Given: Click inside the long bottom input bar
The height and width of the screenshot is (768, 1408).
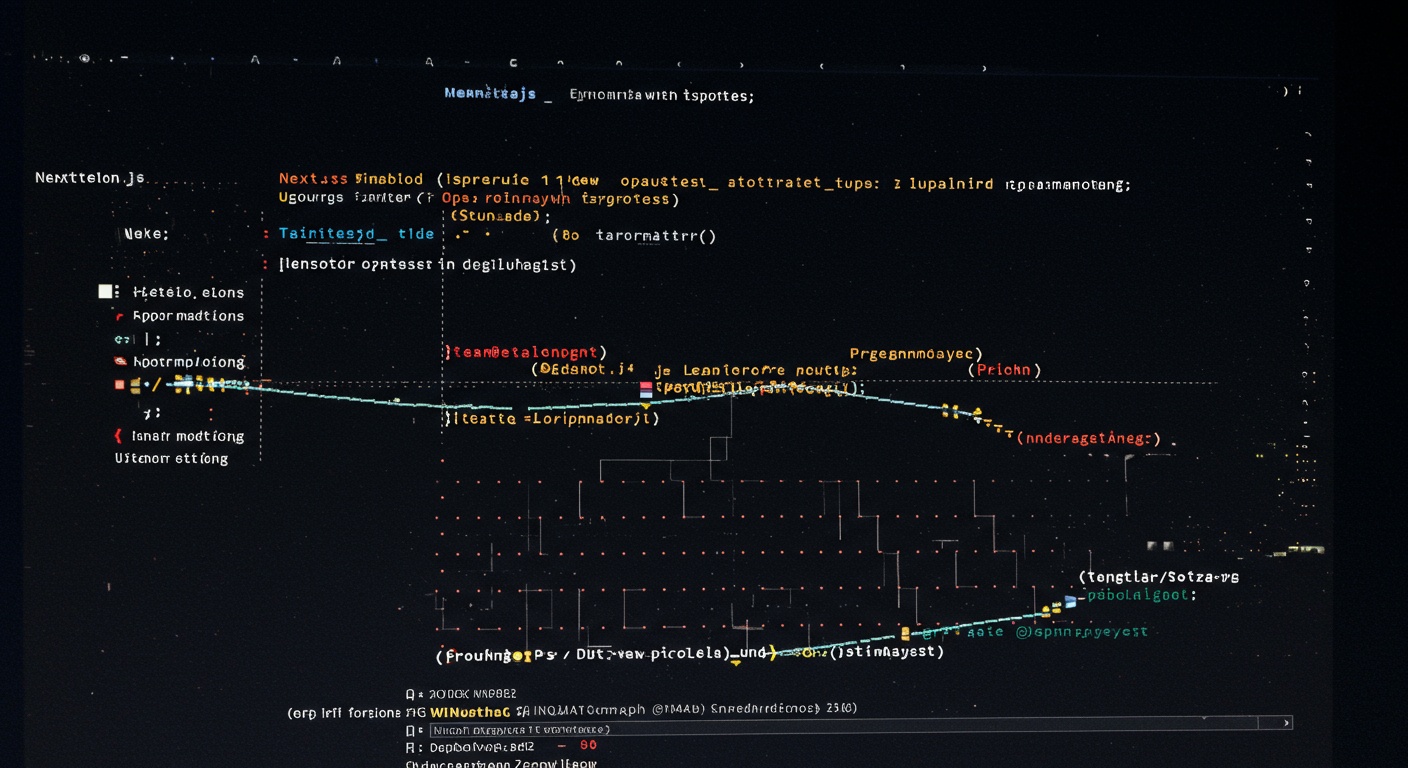Looking at the screenshot, I should (x=860, y=723).
